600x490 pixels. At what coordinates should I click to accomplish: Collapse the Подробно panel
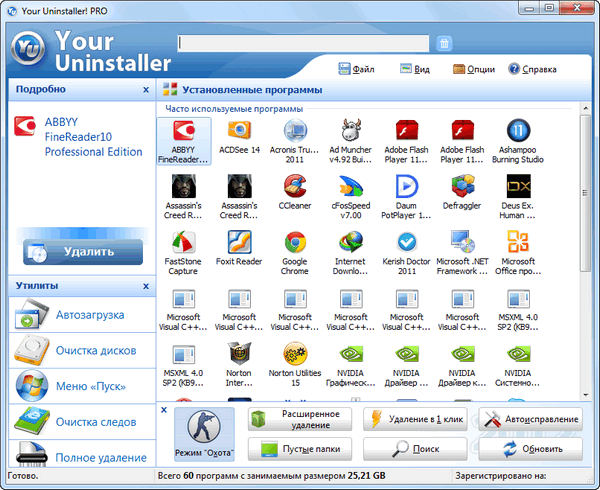[146, 90]
